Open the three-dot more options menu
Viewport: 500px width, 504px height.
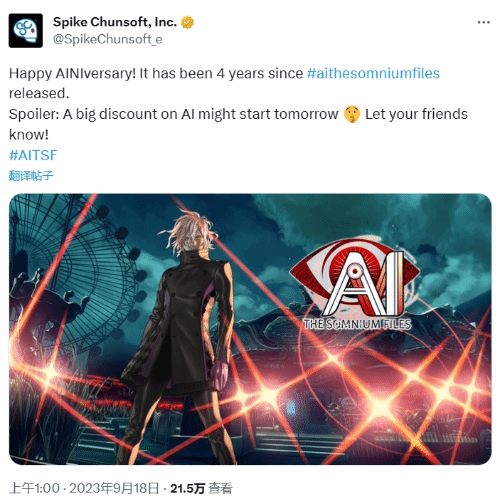483,22
